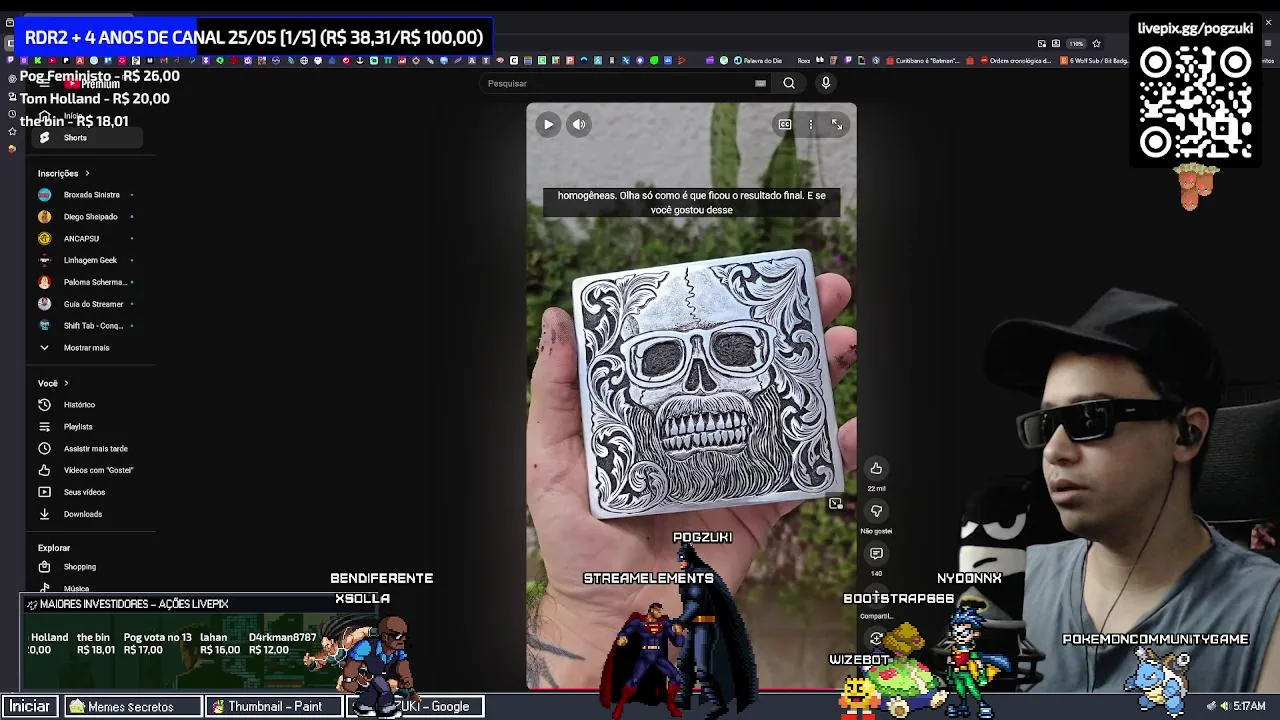Open ANCAPSU channel

[86, 239]
